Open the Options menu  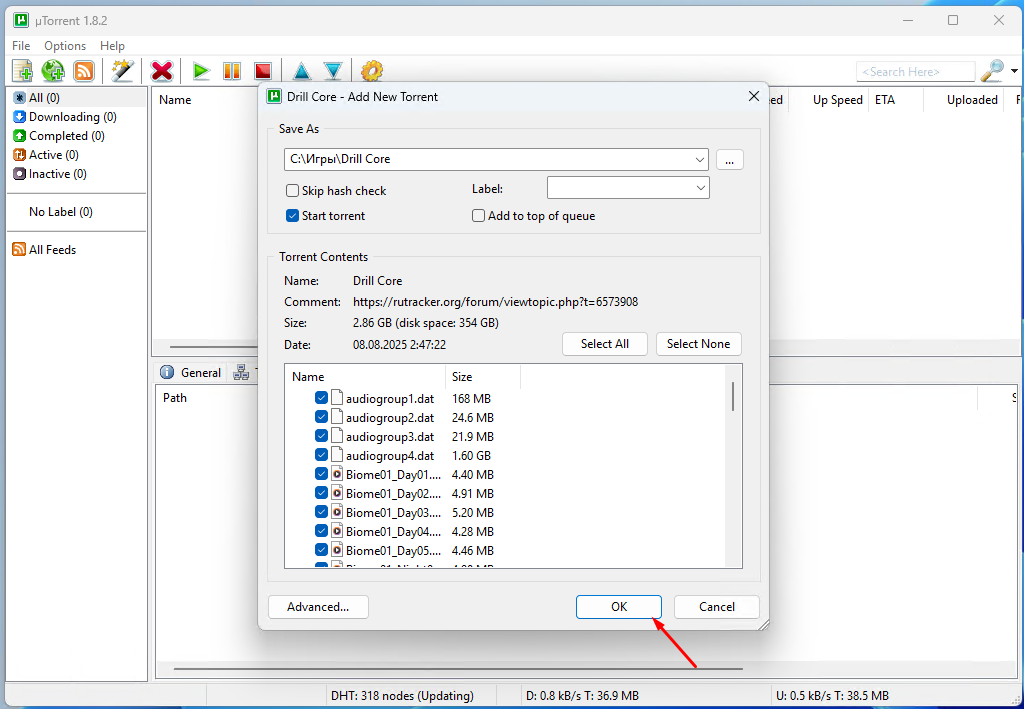pyautogui.click(x=65, y=46)
